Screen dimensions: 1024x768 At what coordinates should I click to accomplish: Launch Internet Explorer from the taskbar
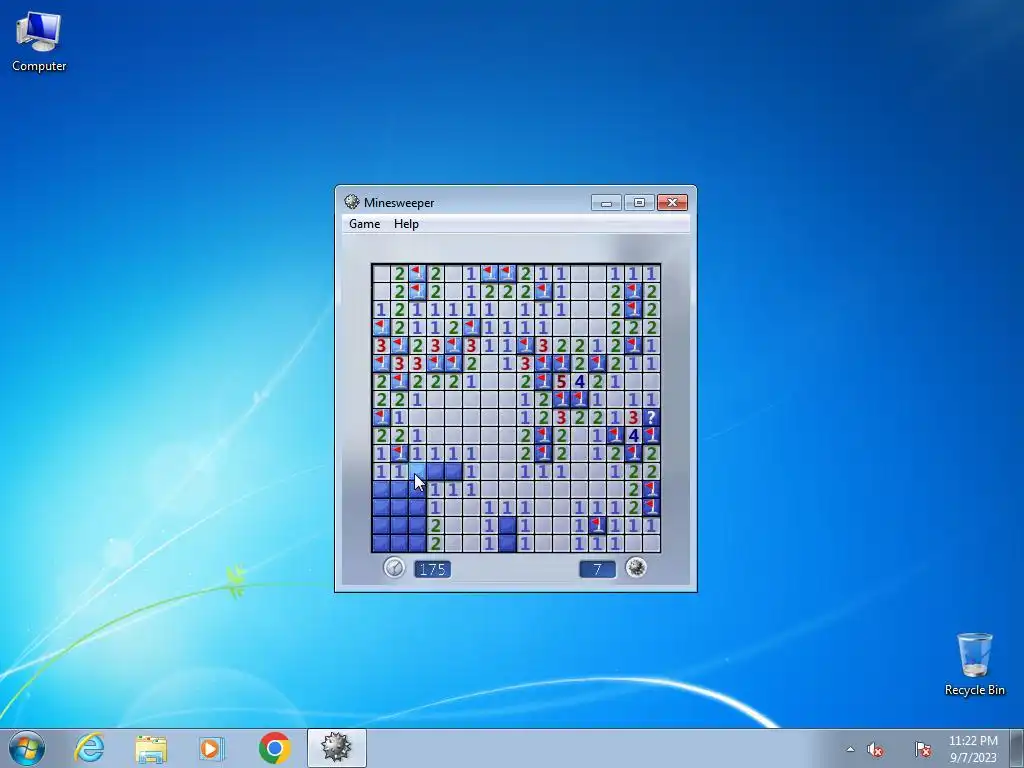tap(89, 748)
